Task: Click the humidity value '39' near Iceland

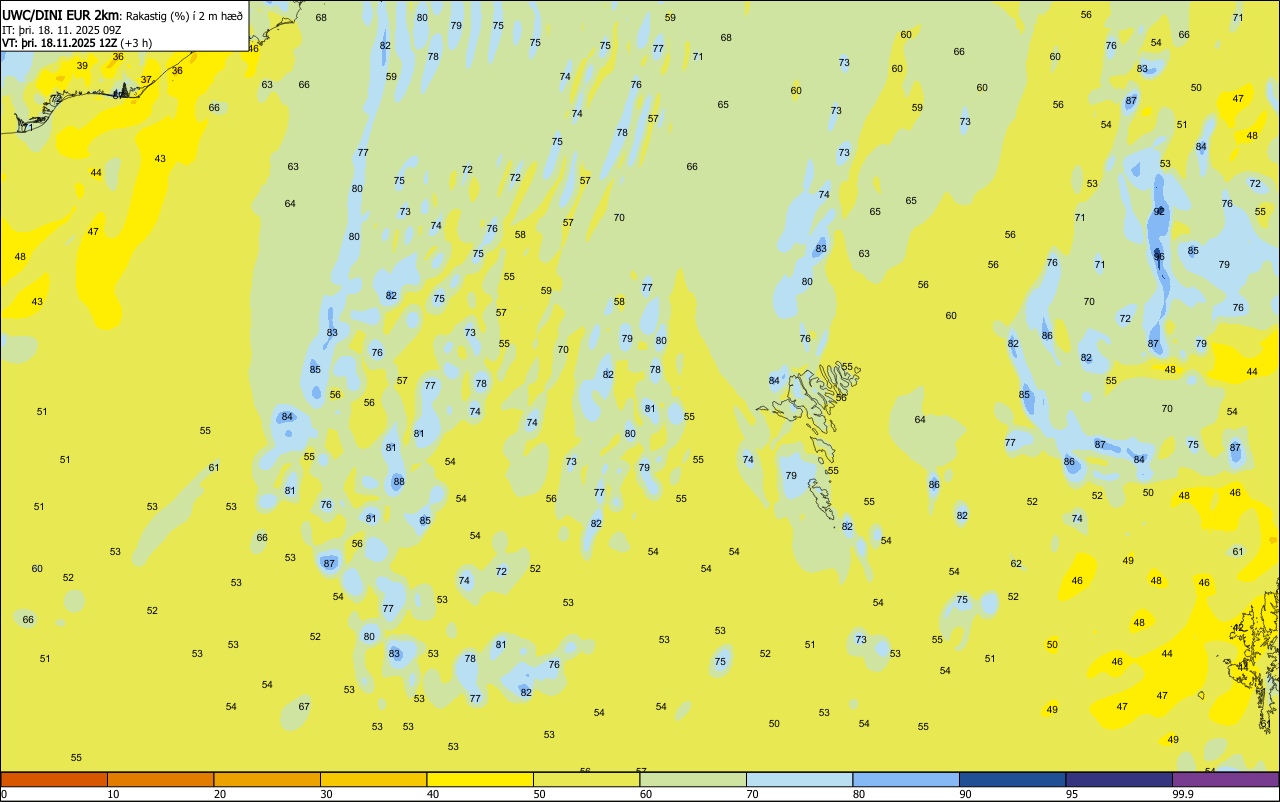Action: 82,65
